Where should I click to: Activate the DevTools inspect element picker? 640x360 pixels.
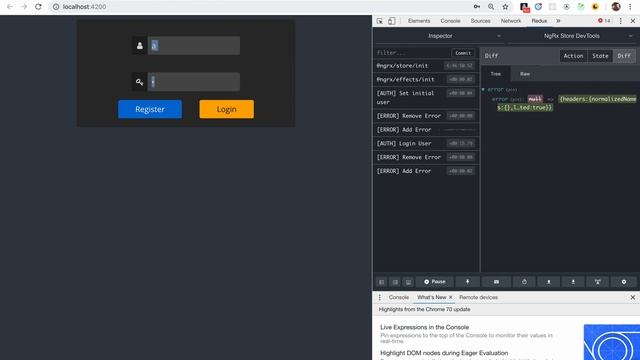380,21
